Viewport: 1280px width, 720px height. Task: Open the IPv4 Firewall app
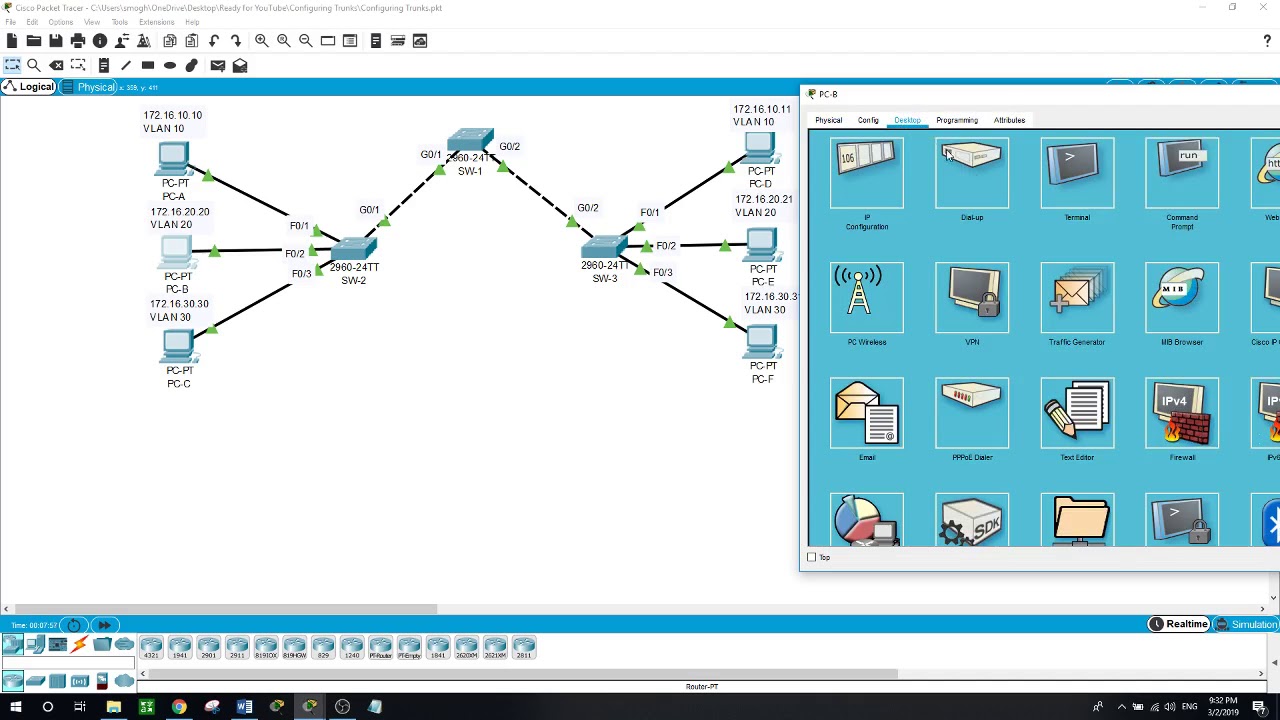point(1182,413)
